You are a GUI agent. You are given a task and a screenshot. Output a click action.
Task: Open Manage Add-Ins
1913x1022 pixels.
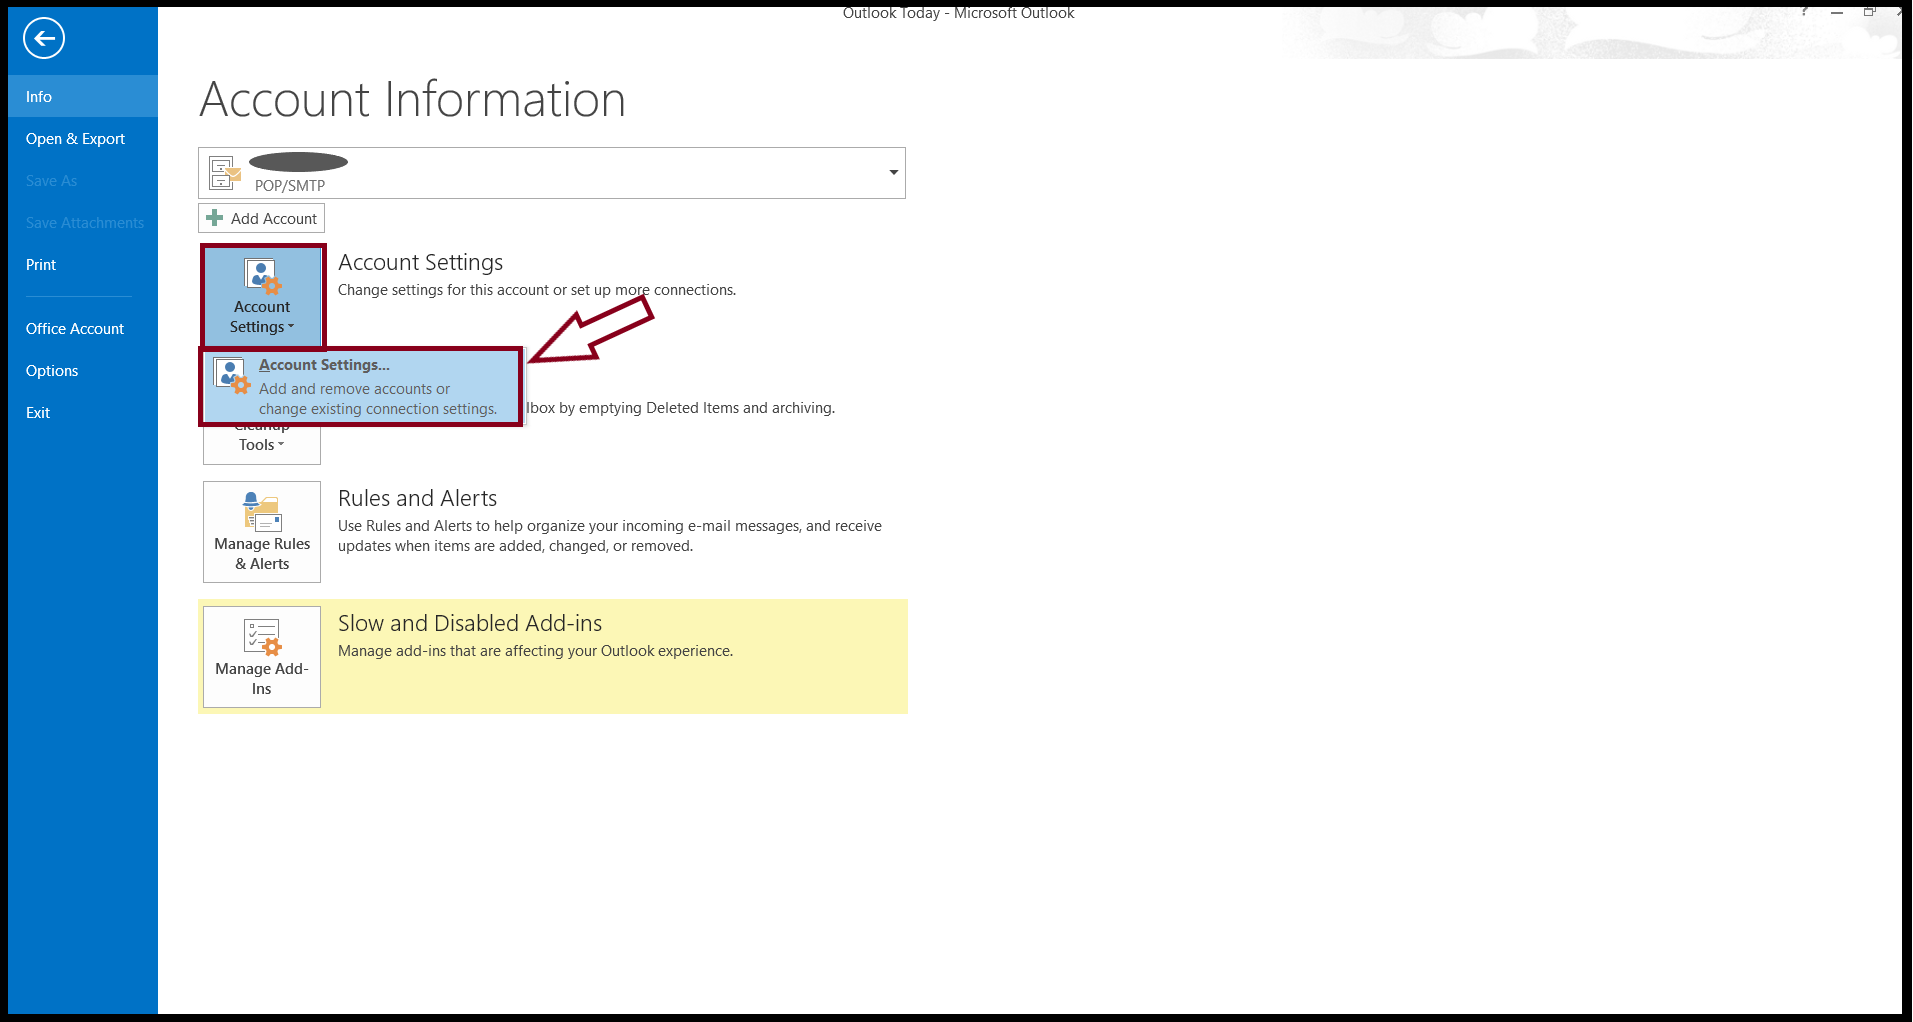coord(262,657)
